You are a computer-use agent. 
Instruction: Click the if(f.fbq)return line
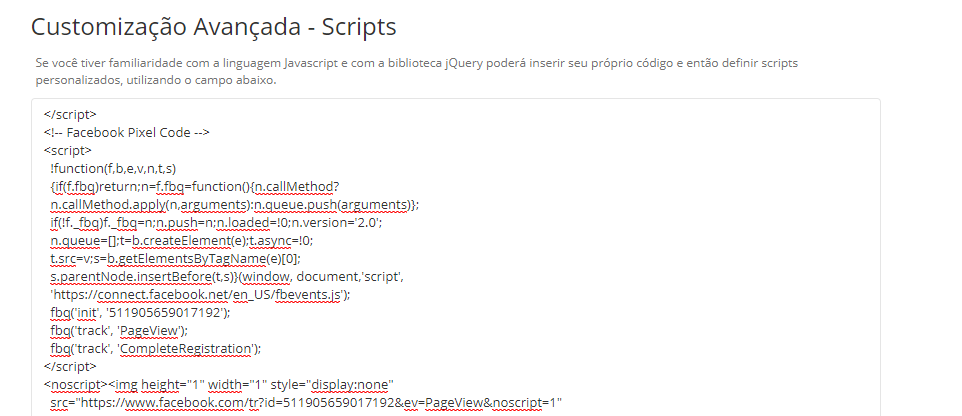point(194,187)
